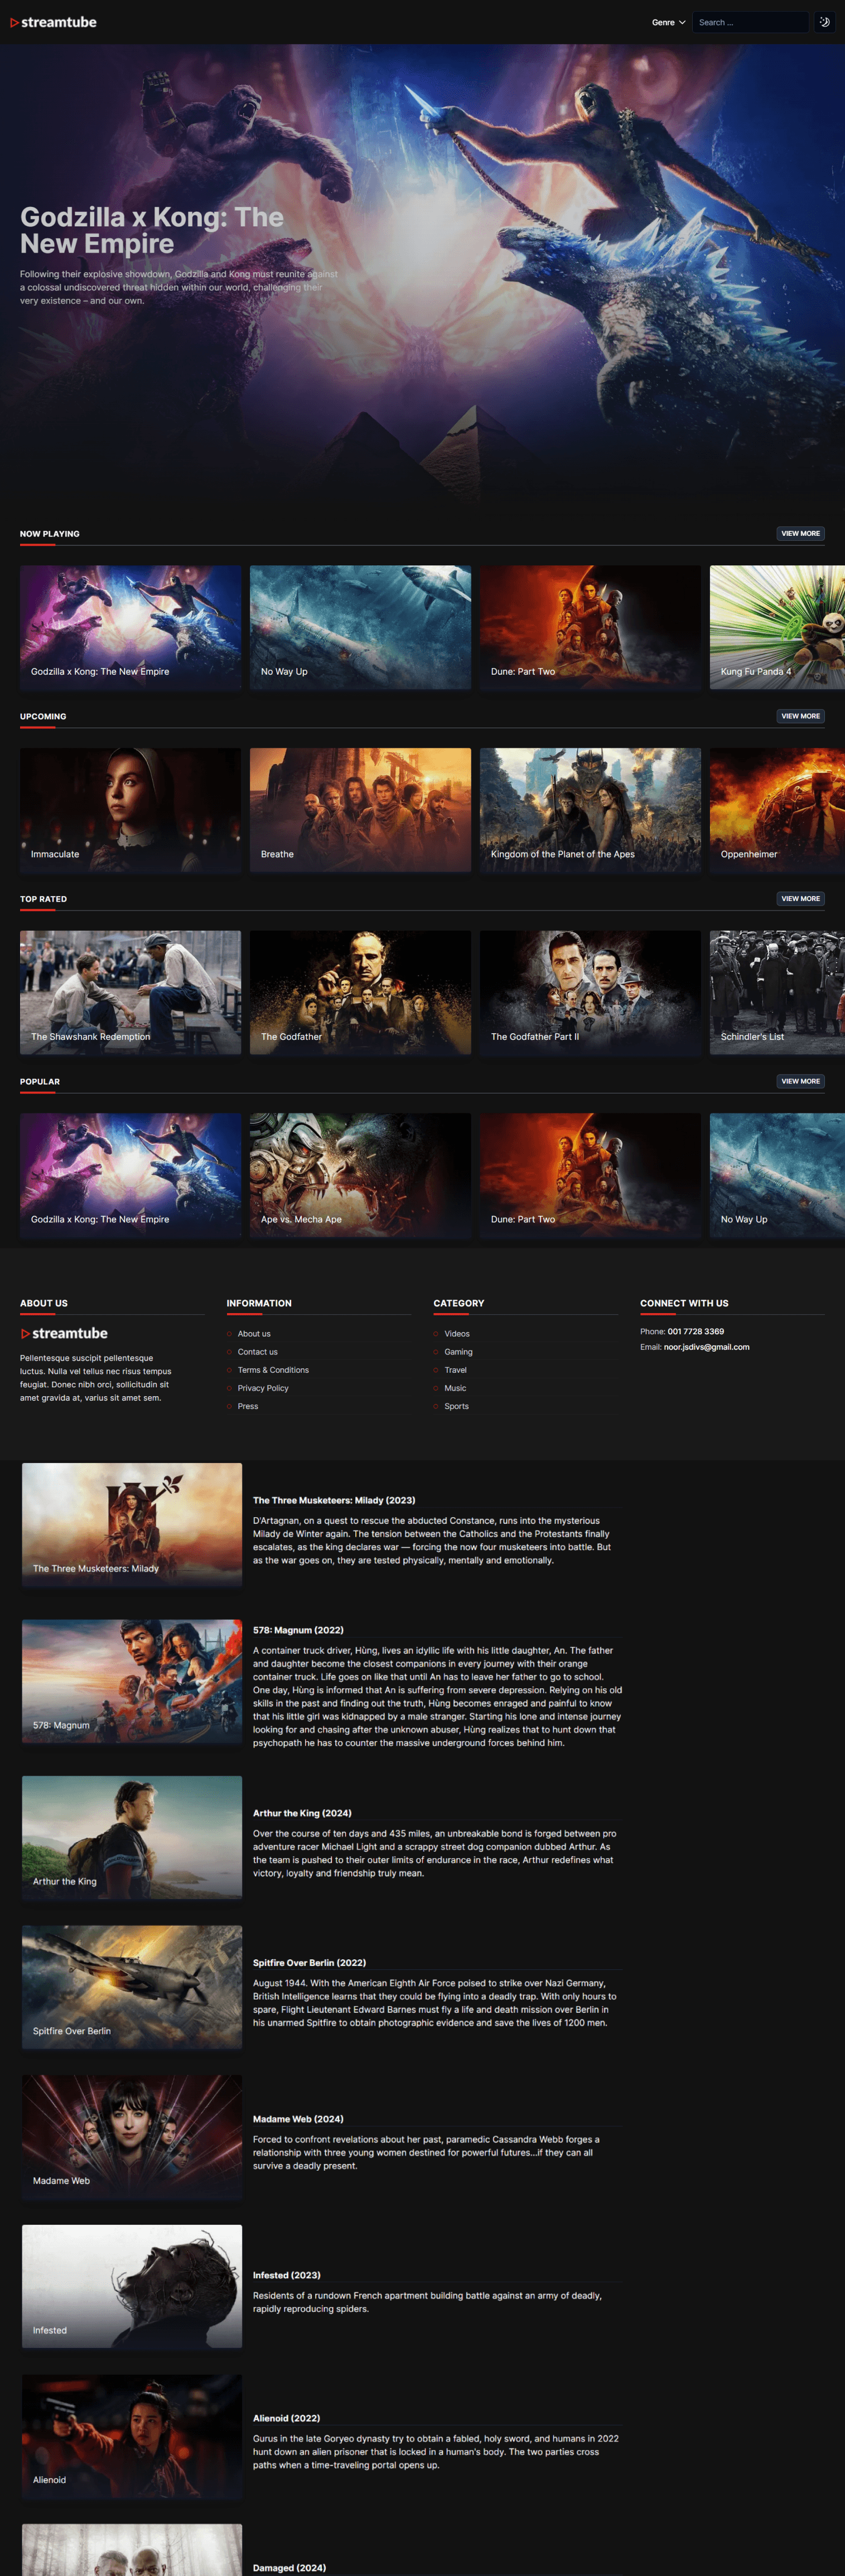Click View More for Top Rated
The width and height of the screenshot is (845, 2576).
coord(800,898)
